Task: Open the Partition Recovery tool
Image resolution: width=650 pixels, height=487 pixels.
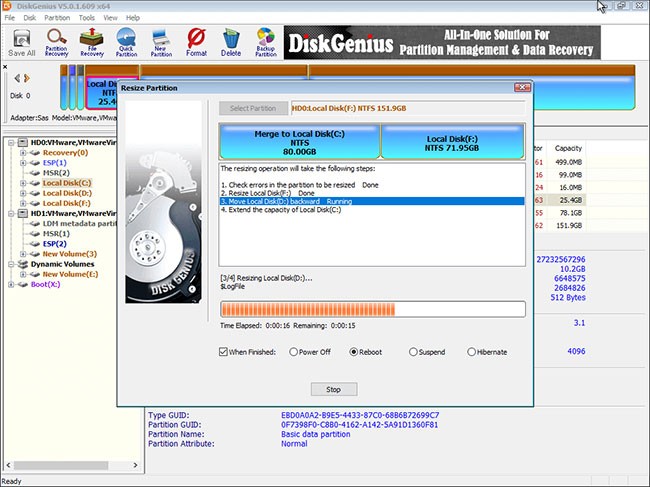Action: coord(55,42)
